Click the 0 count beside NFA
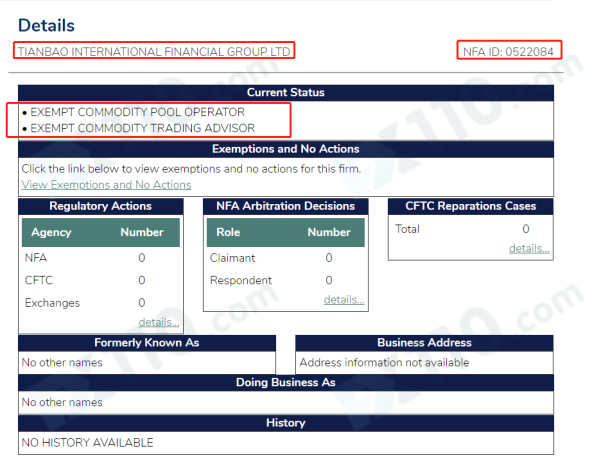The width and height of the screenshot is (610, 460). click(x=142, y=258)
